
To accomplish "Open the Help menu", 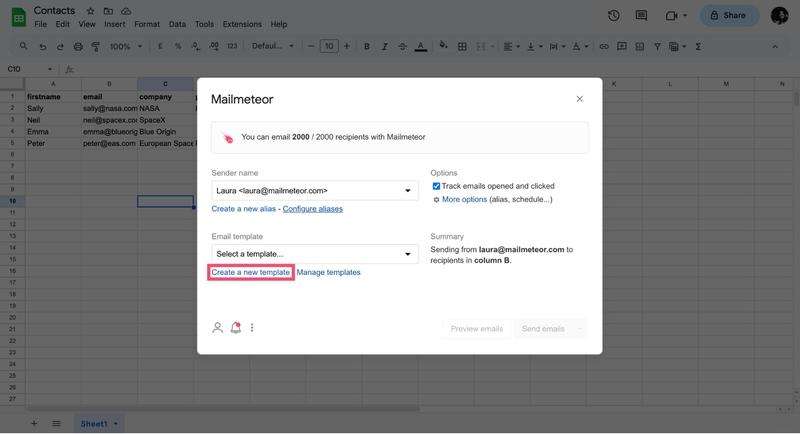I will point(279,24).
